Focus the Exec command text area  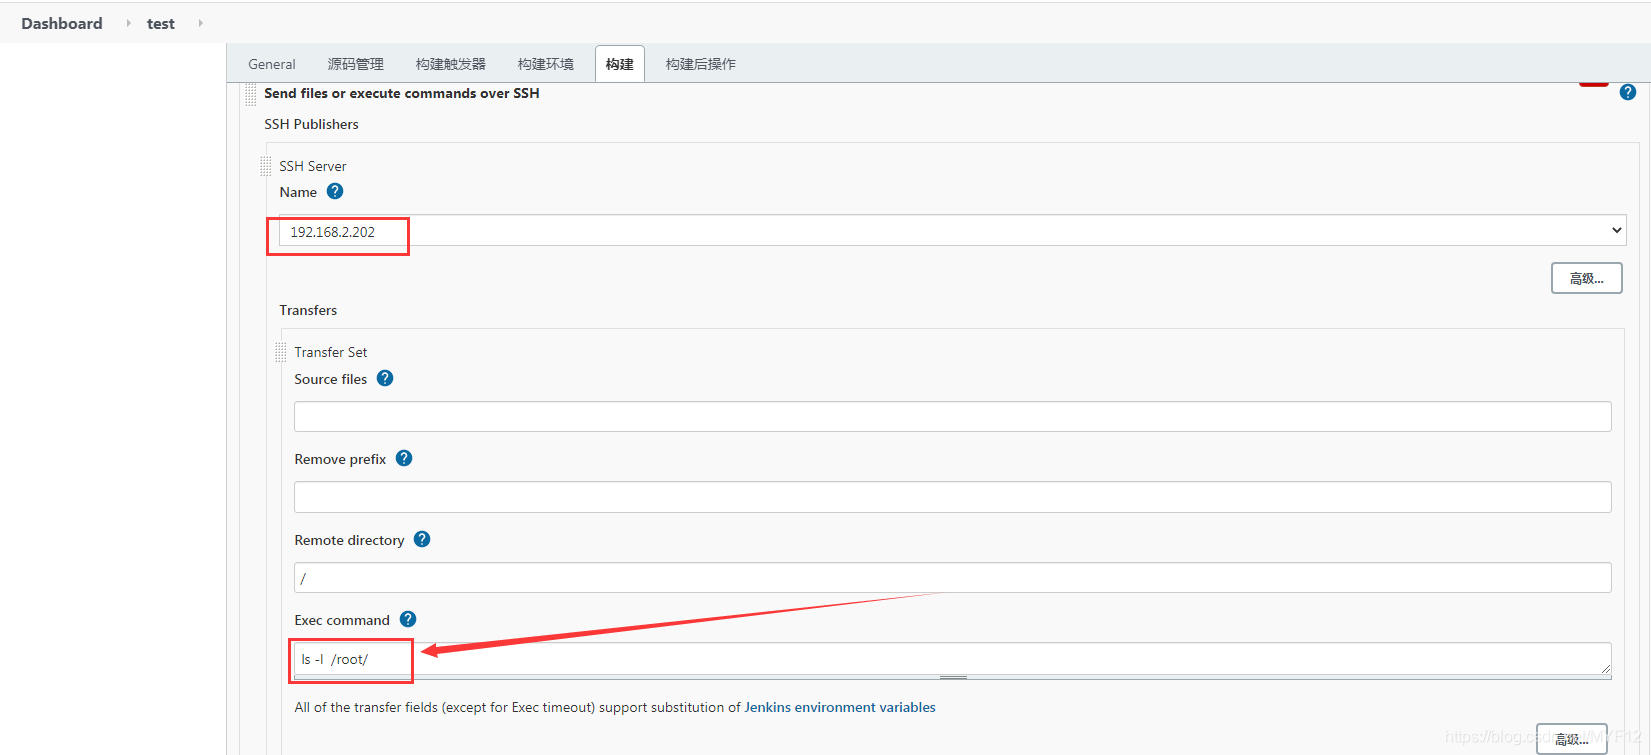(952, 658)
